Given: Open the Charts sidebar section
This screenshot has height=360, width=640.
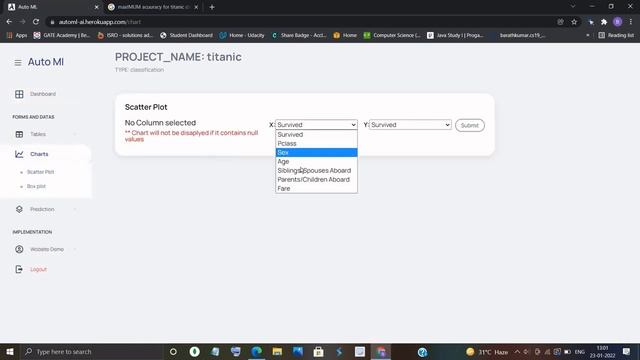Looking at the screenshot, I should 39,154.
